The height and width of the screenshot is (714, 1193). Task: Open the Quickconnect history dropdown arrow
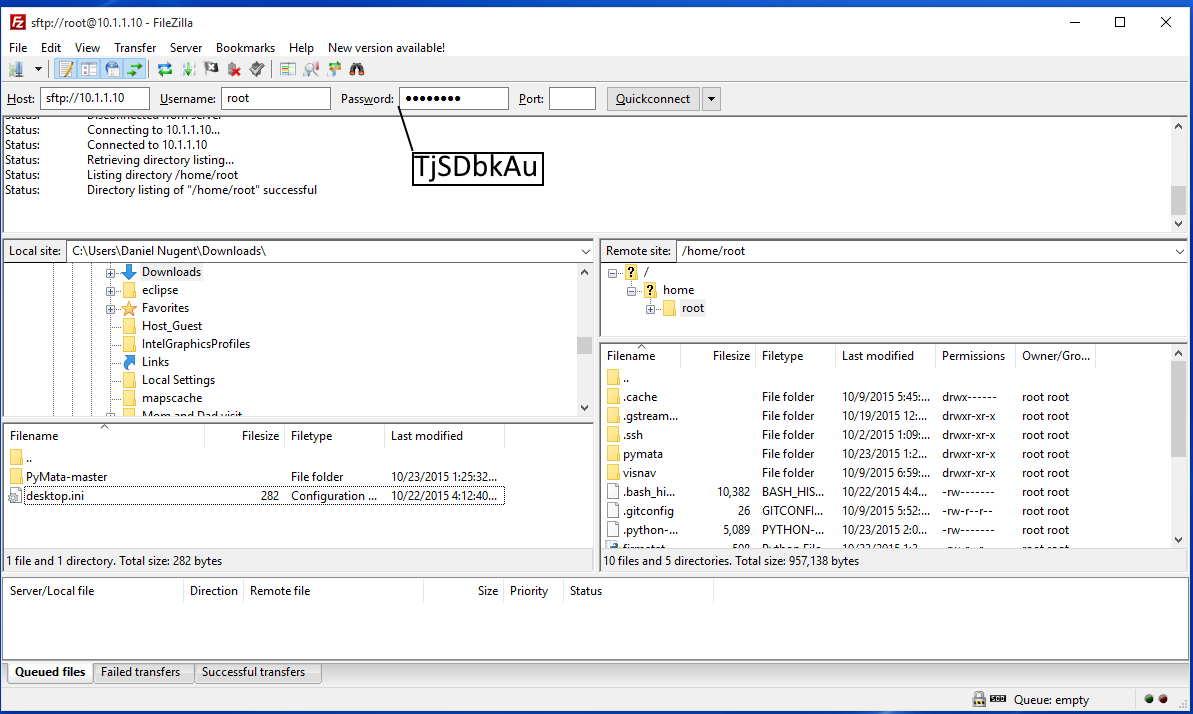click(x=711, y=99)
